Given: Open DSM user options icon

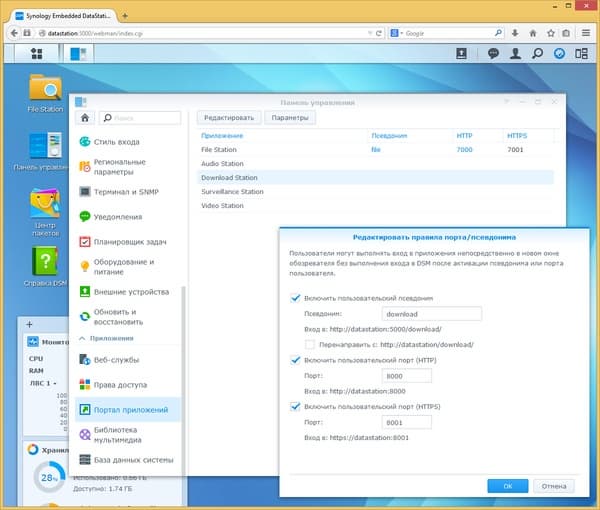Looking at the screenshot, I should (x=515, y=54).
